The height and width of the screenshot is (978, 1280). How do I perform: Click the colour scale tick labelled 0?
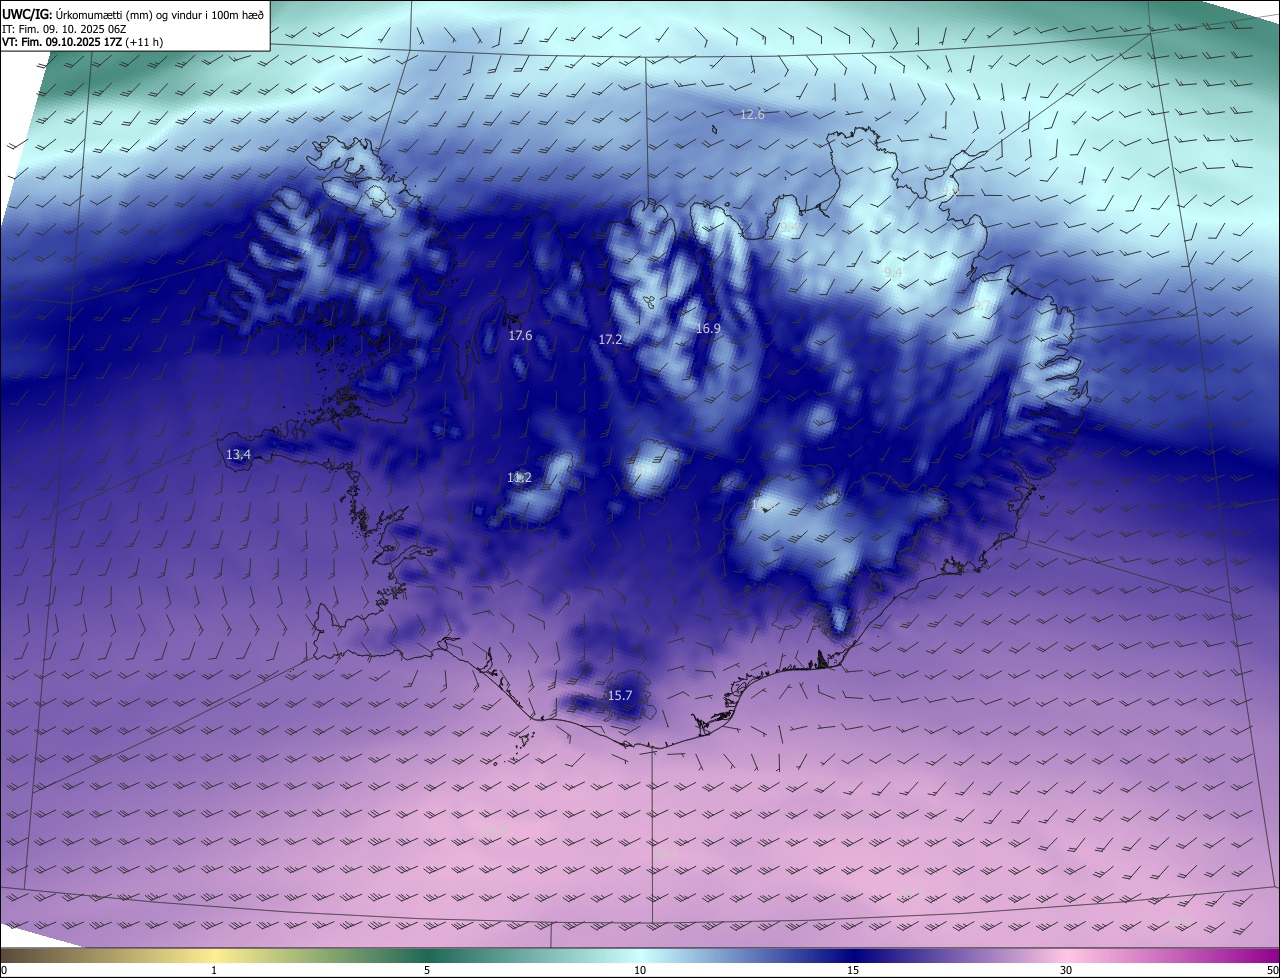click(x=4, y=971)
